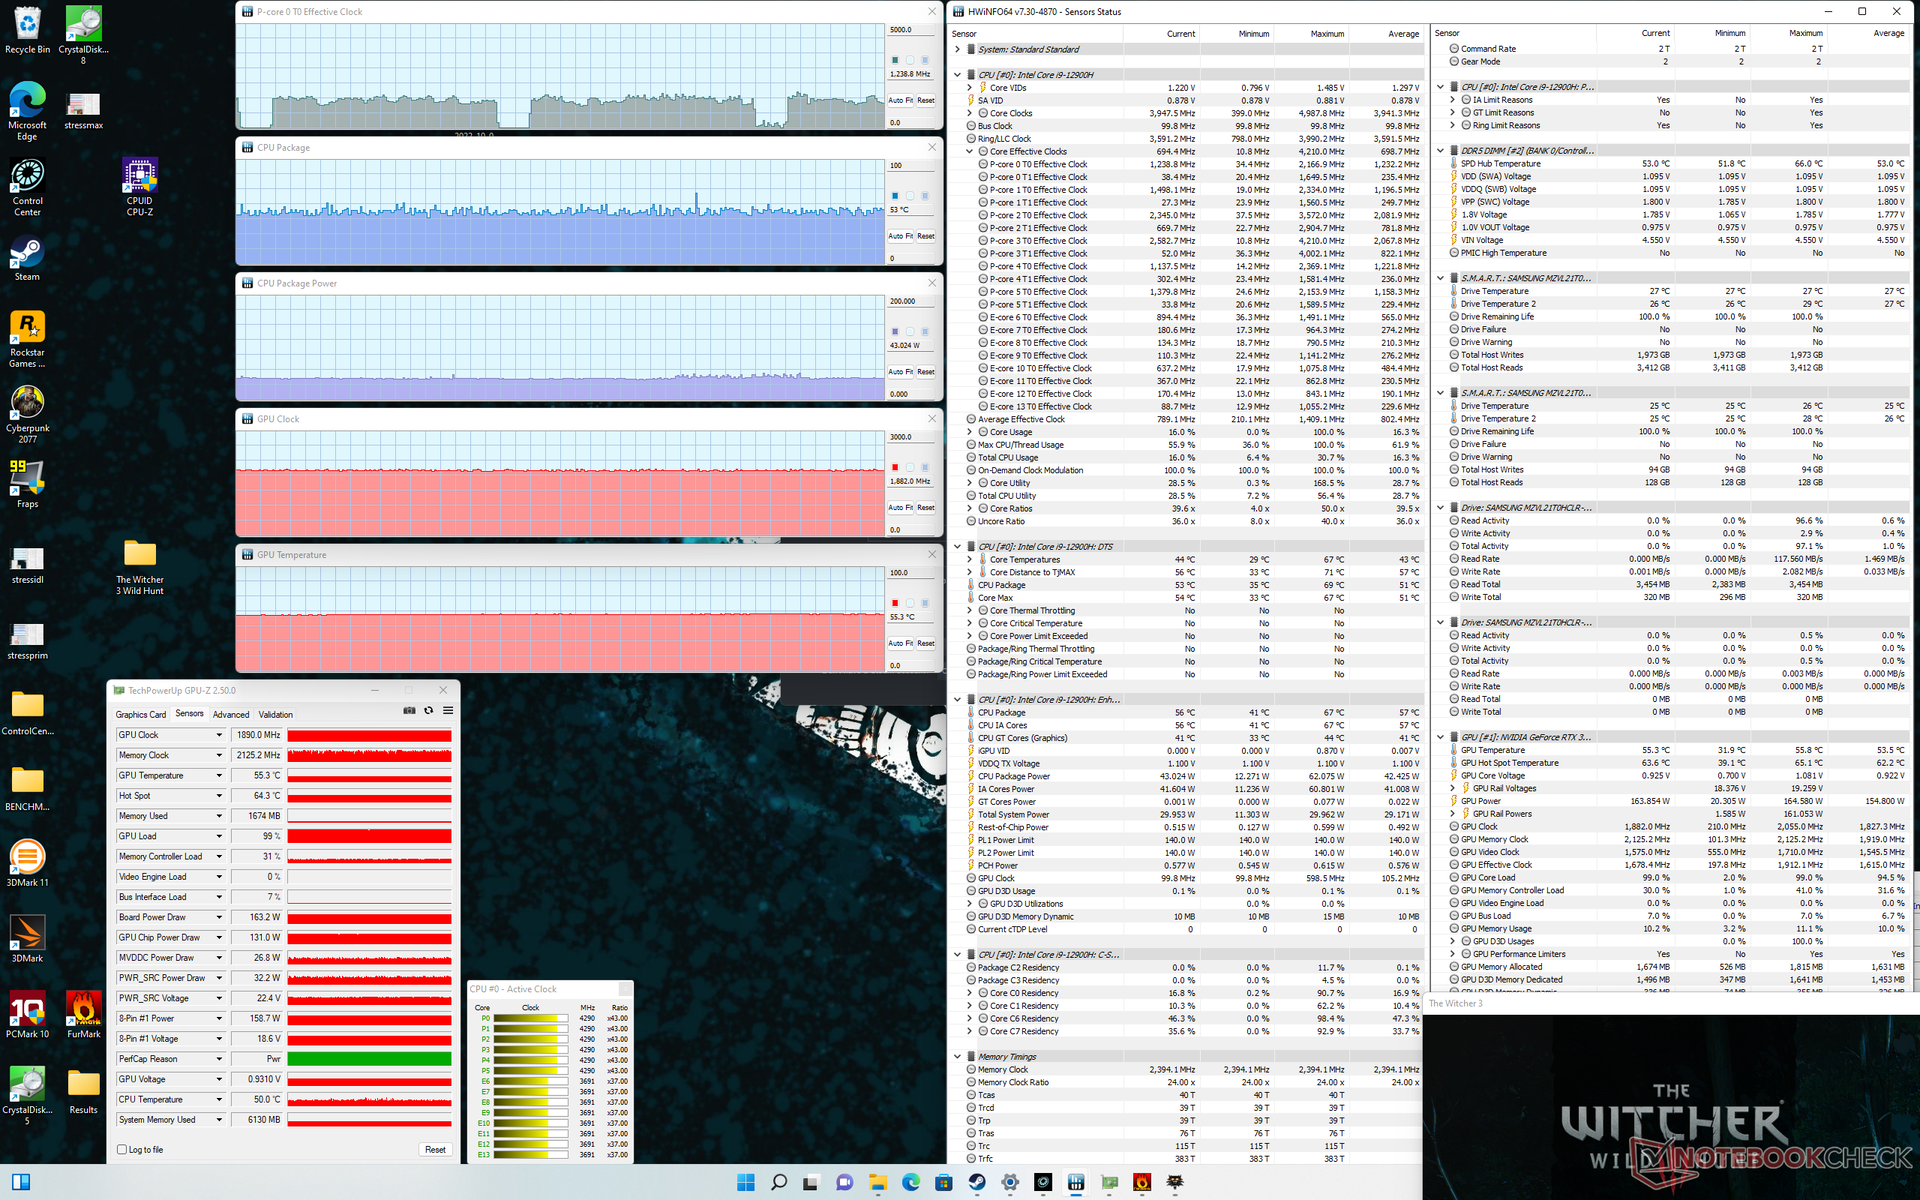Viewport: 1920px width, 1200px height.
Task: Toggle the red color box in GPU Clock graph
Action: (x=895, y=467)
